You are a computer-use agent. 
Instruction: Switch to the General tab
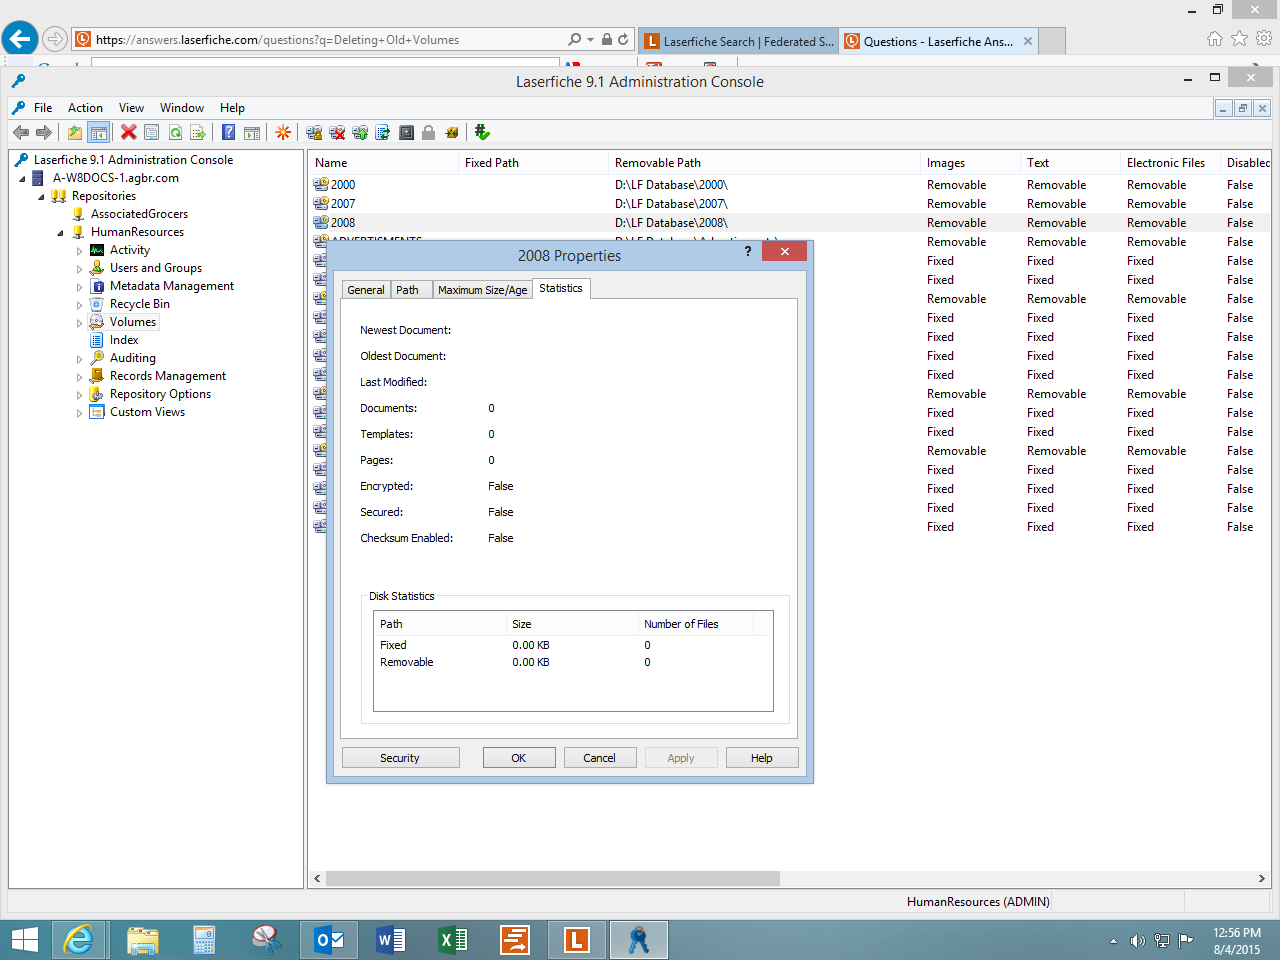pos(365,290)
